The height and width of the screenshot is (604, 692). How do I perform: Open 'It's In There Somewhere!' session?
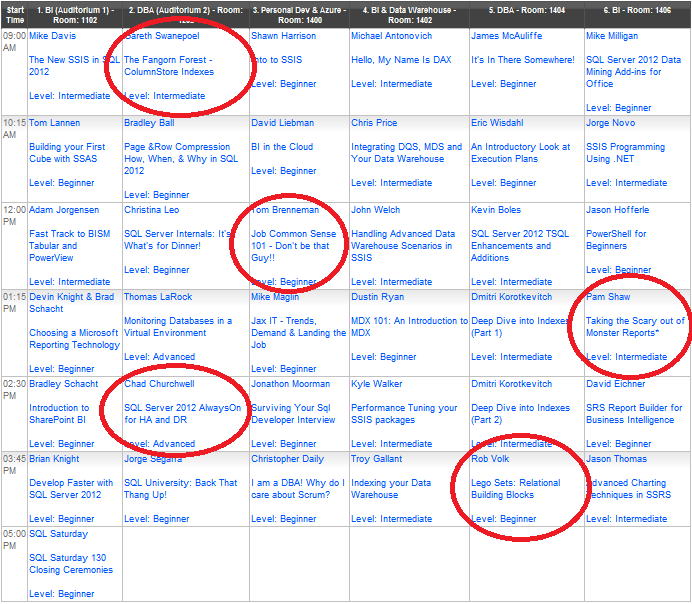[x=523, y=60]
